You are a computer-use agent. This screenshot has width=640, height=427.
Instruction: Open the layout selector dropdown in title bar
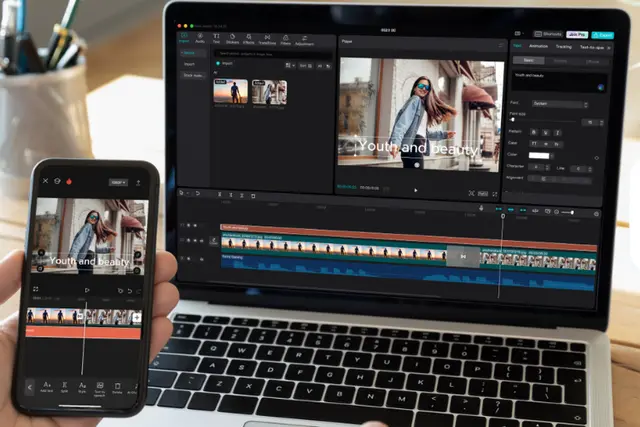[519, 33]
